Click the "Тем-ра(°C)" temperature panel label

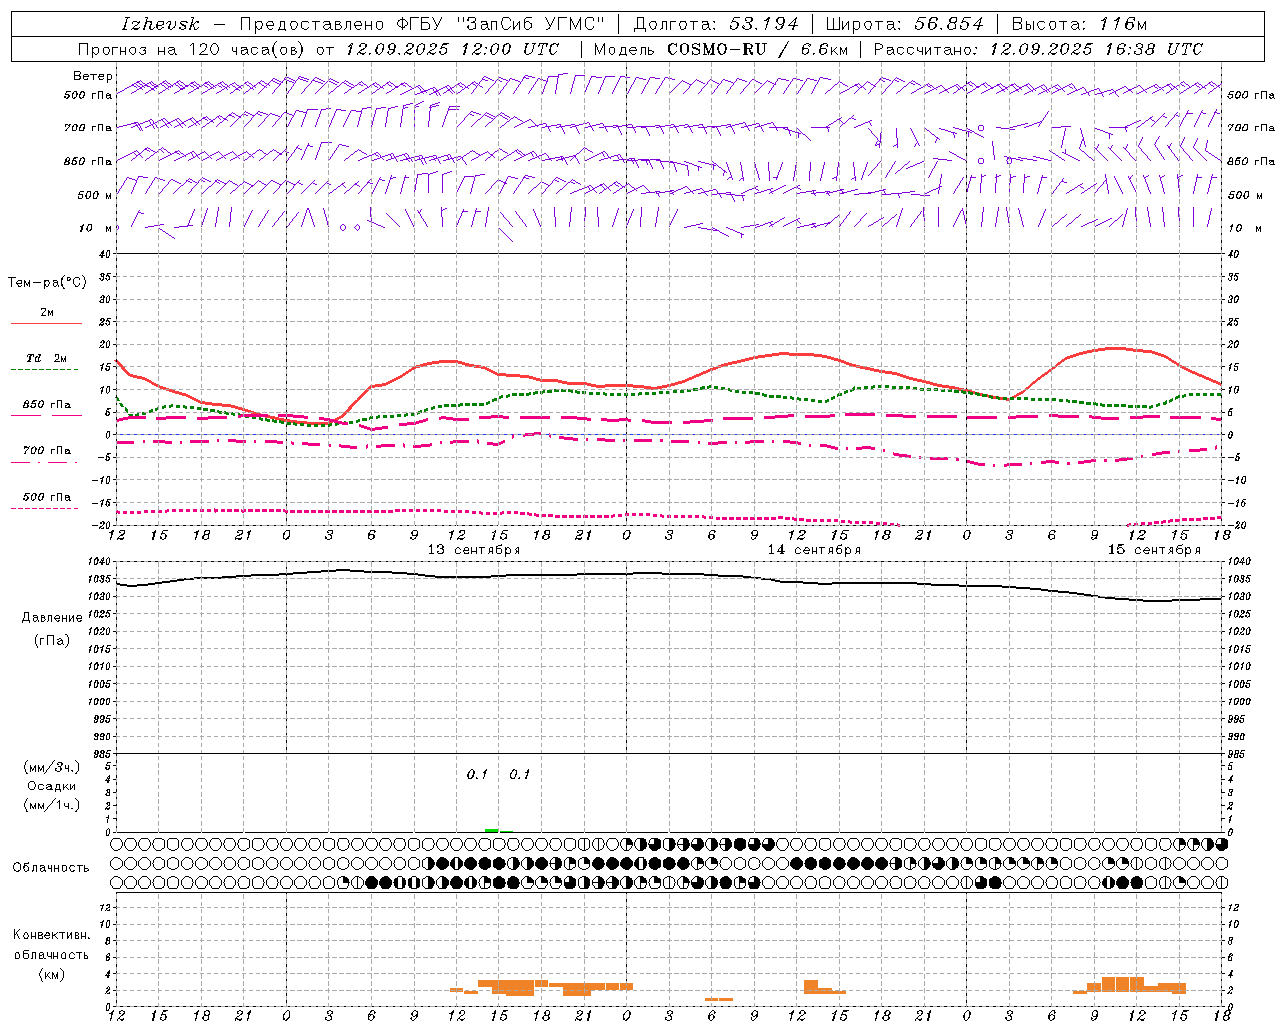click(x=47, y=283)
